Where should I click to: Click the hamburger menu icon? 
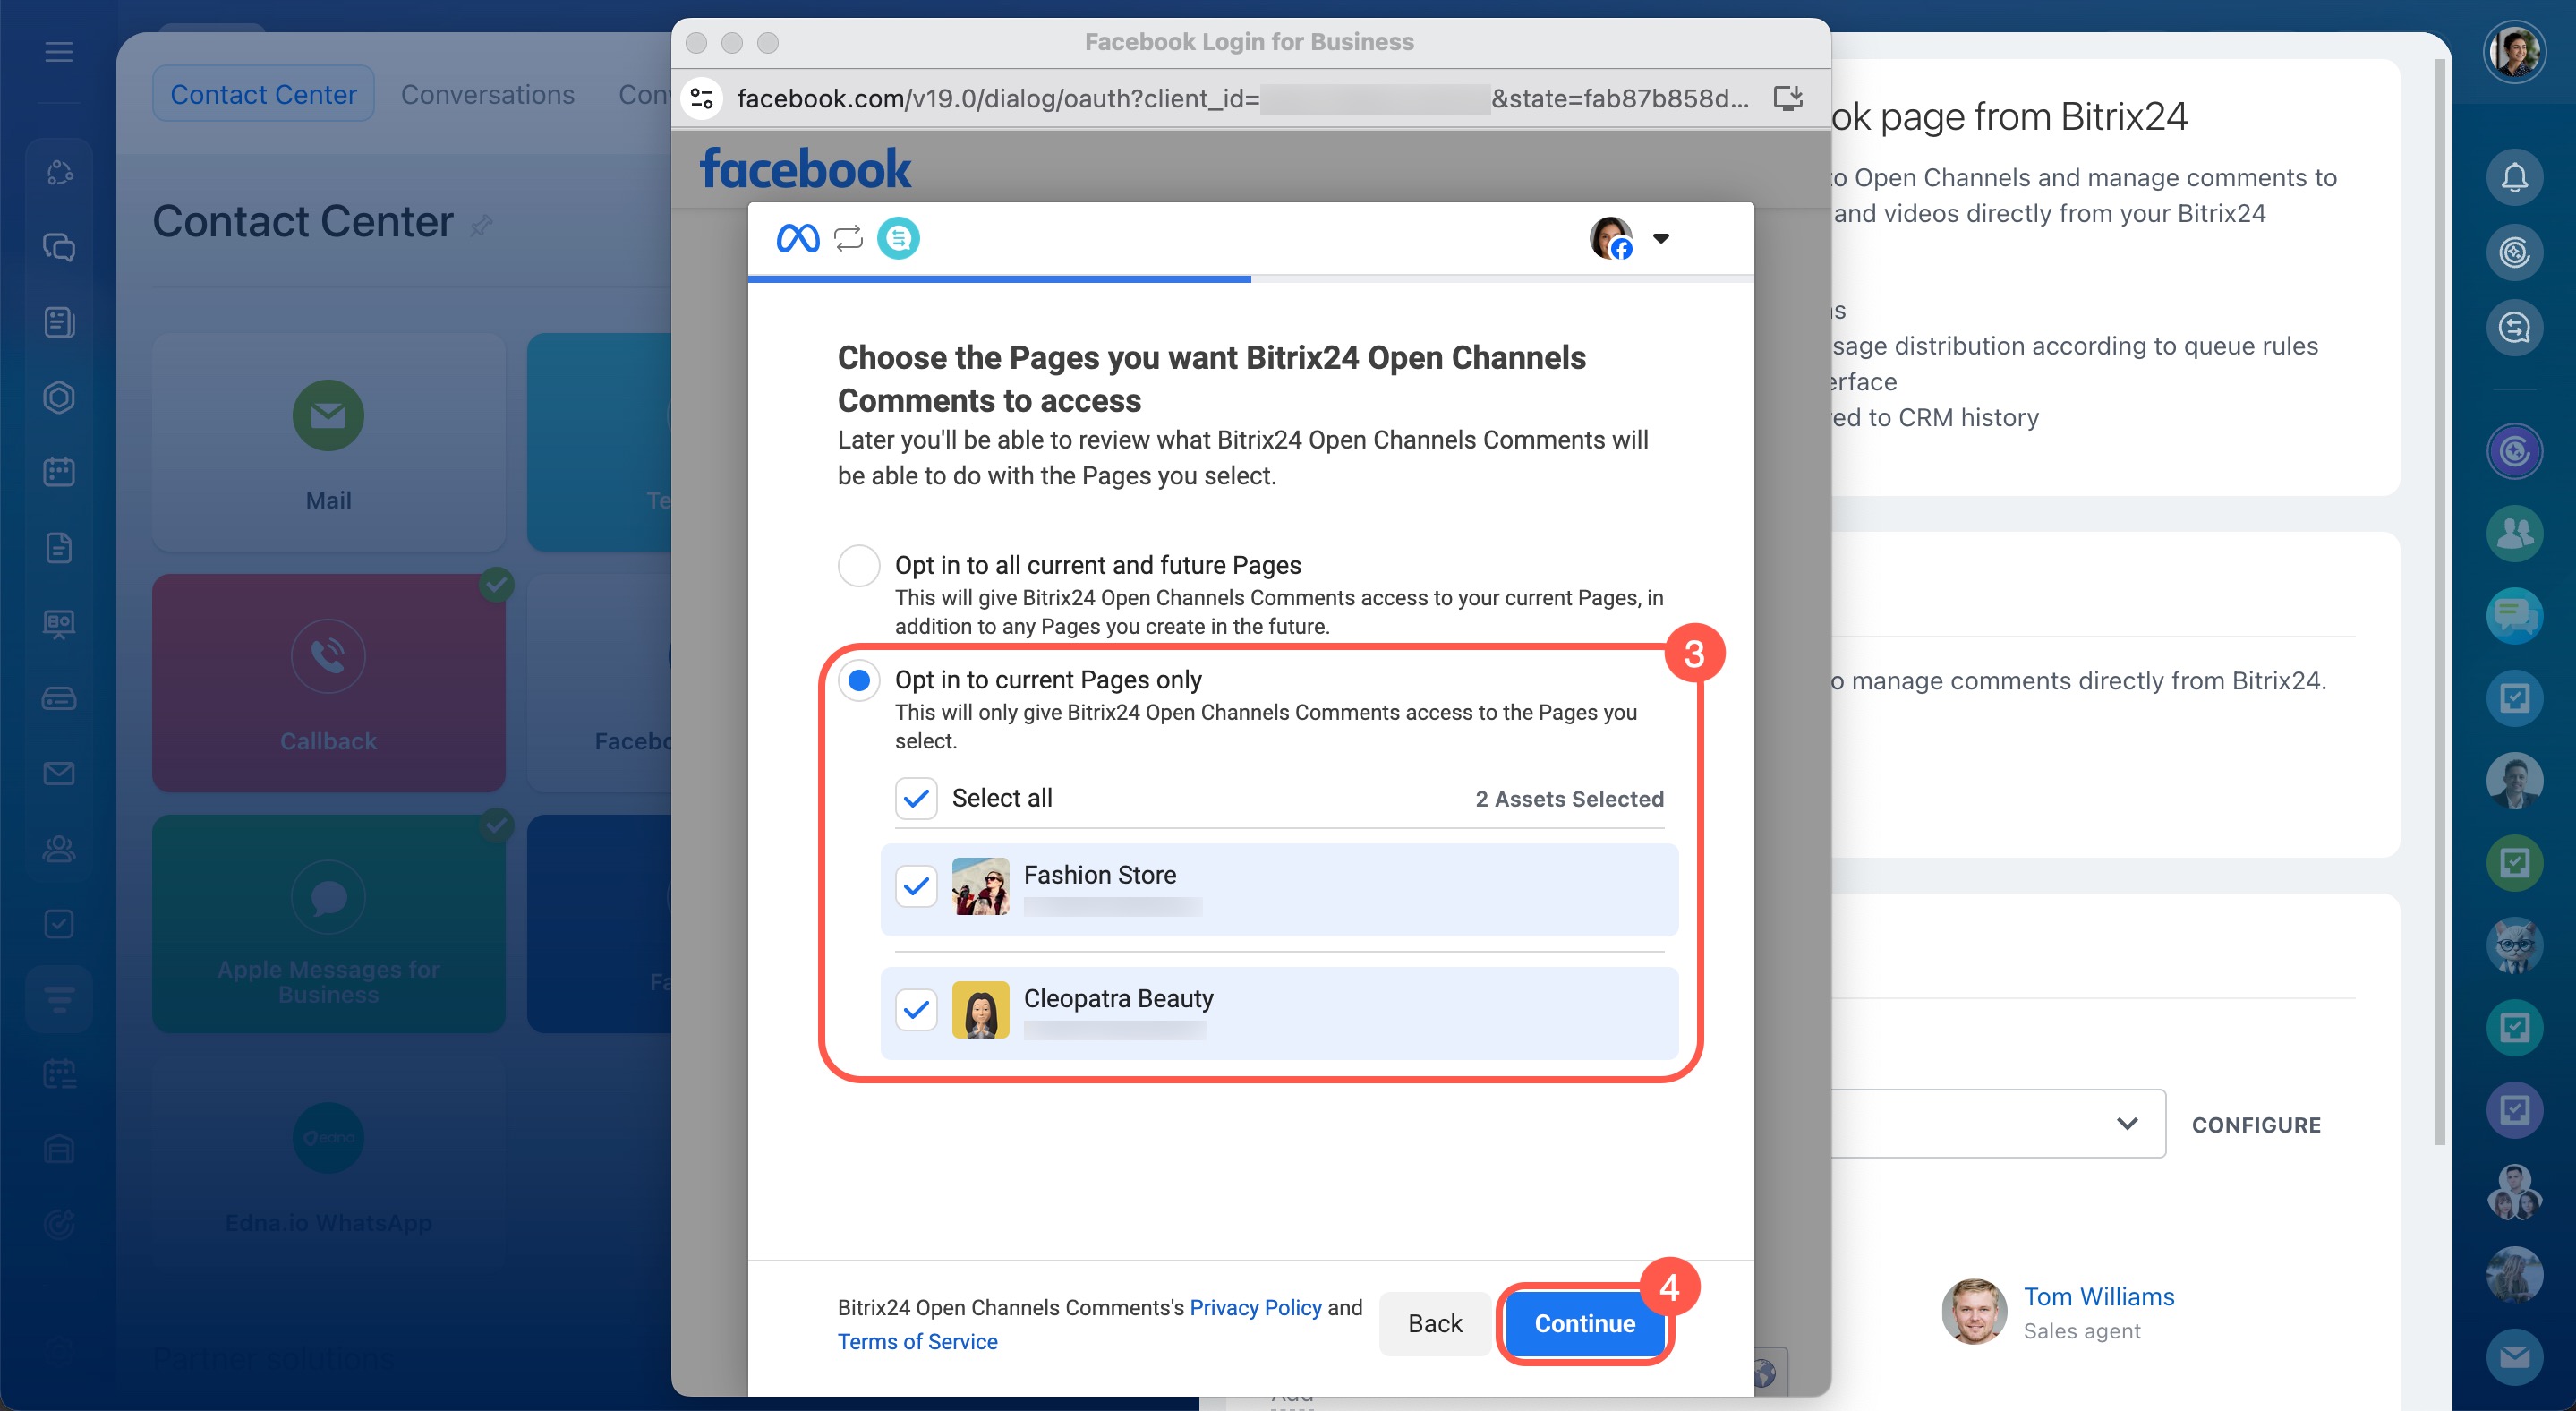point(59,52)
